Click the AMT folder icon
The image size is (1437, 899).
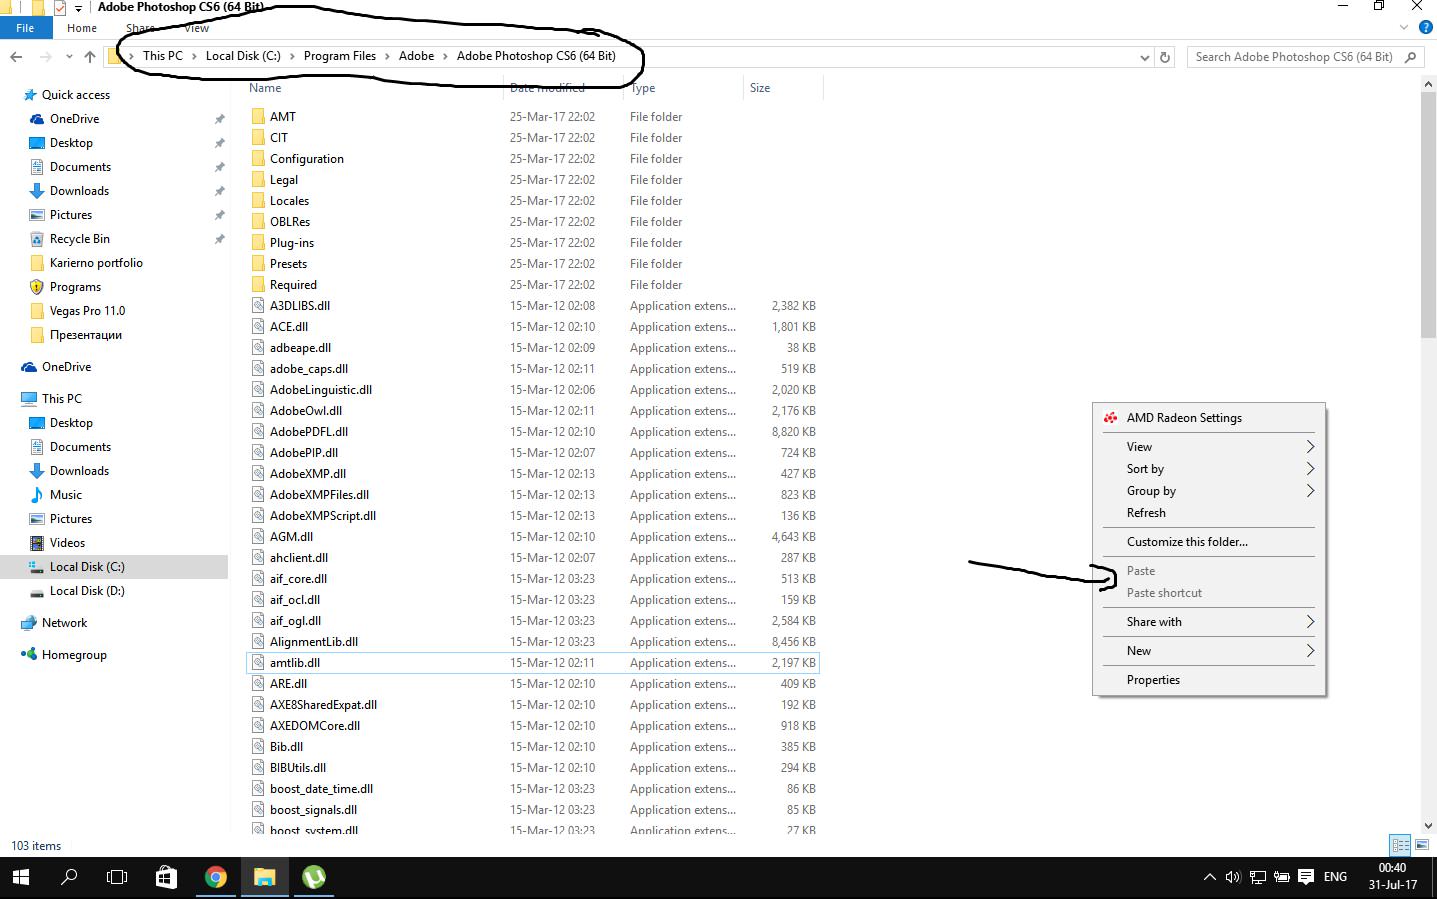[x=259, y=116]
